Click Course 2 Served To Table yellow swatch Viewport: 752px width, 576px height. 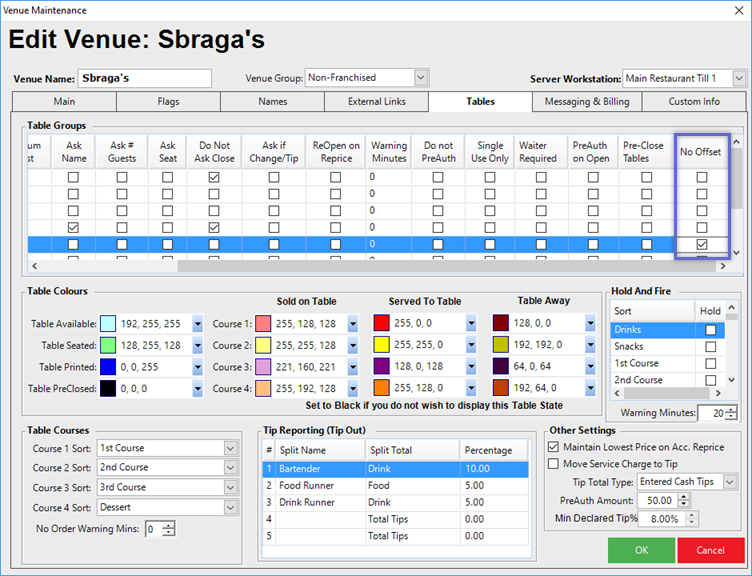[x=381, y=345]
